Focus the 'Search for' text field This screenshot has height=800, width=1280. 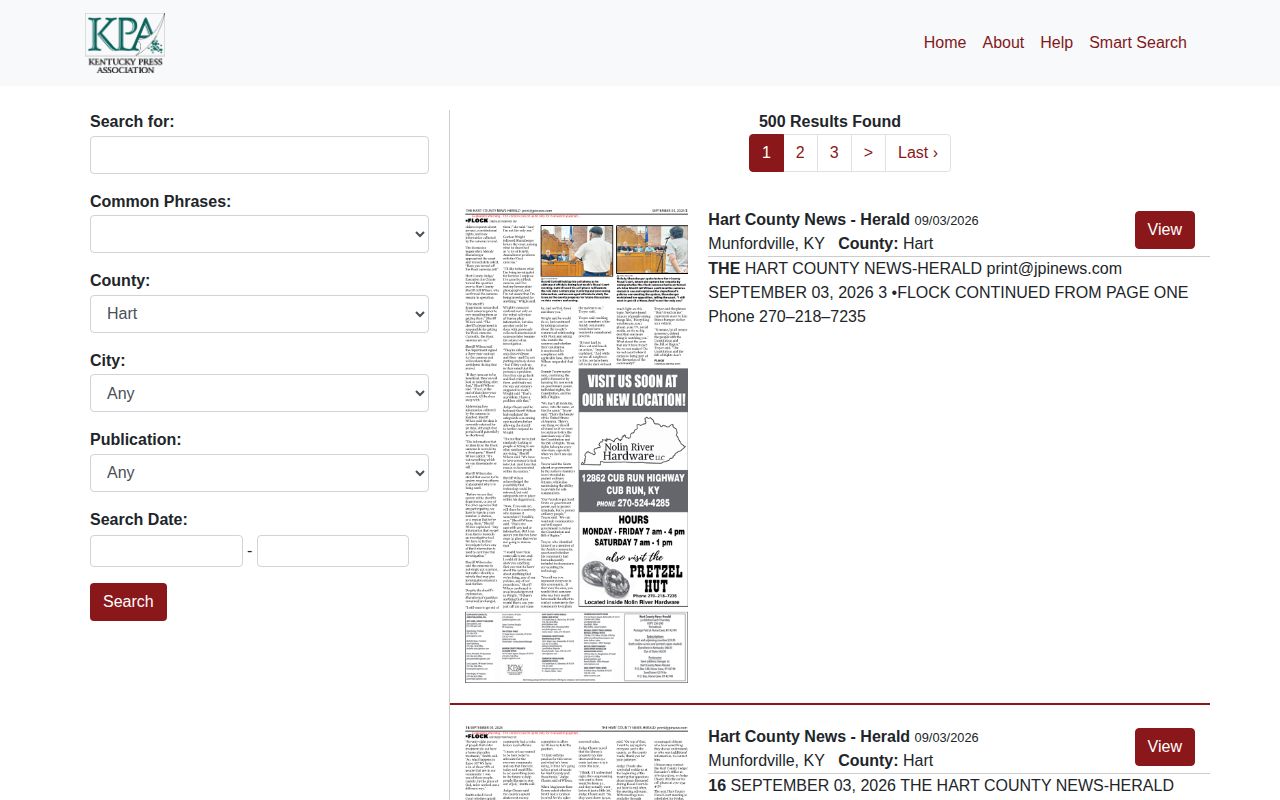pos(259,155)
